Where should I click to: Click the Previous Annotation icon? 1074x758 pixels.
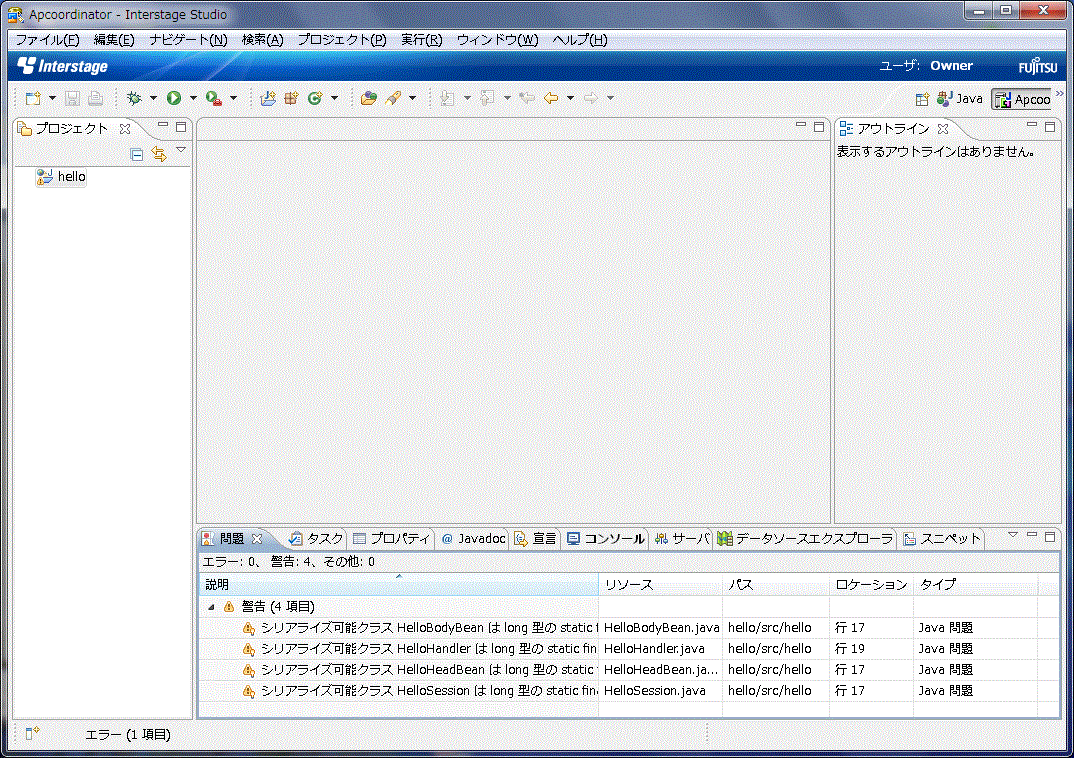(x=487, y=99)
